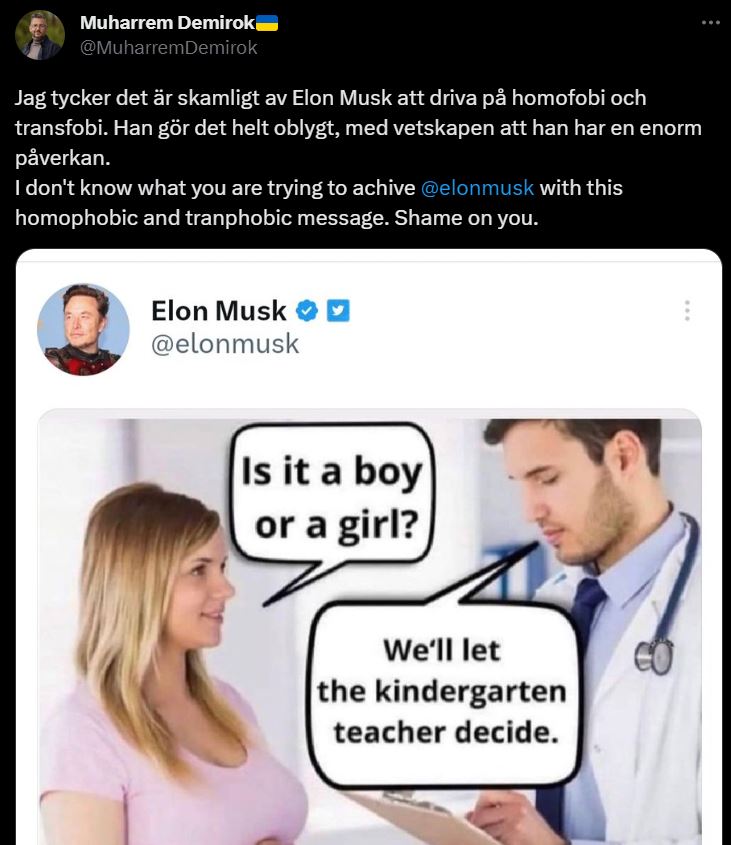Open the Muharrem Demirok display name link
This screenshot has height=845, width=731.
point(166,23)
